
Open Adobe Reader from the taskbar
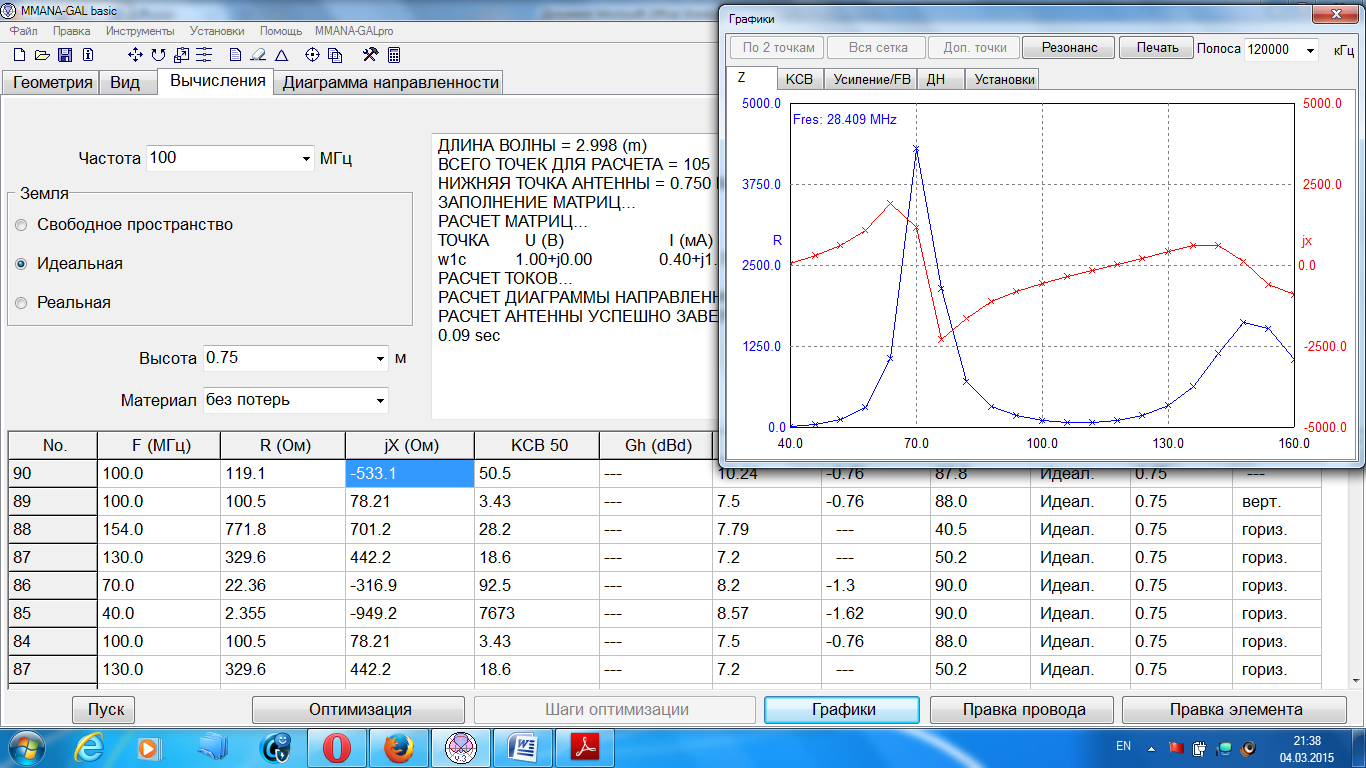pos(585,748)
